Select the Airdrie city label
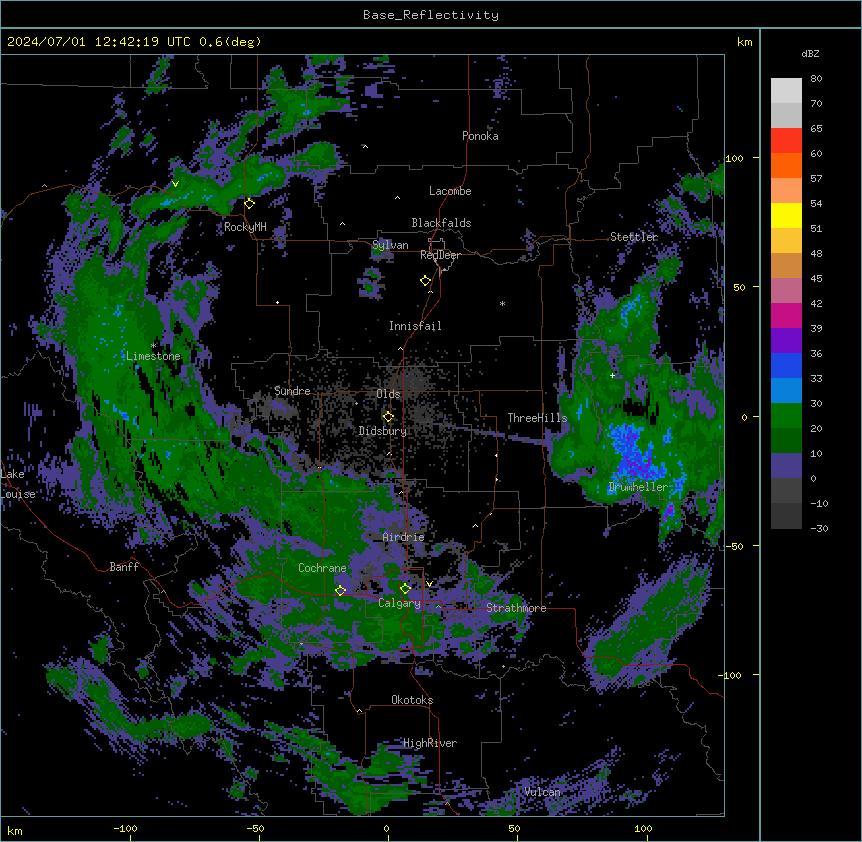This screenshot has height=842, width=862. pyautogui.click(x=403, y=537)
